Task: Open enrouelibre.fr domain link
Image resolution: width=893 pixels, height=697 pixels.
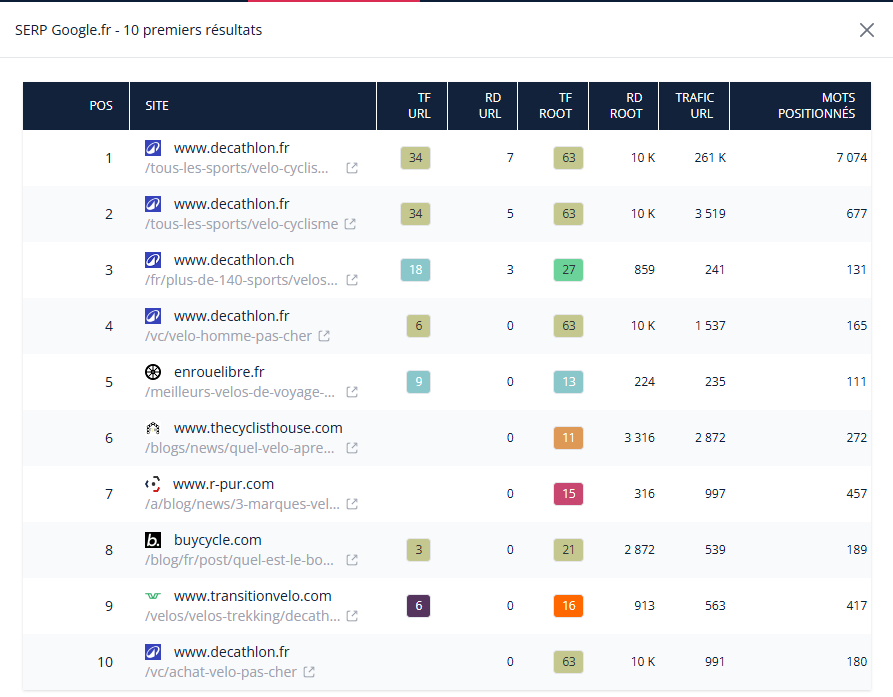Action: [219, 372]
